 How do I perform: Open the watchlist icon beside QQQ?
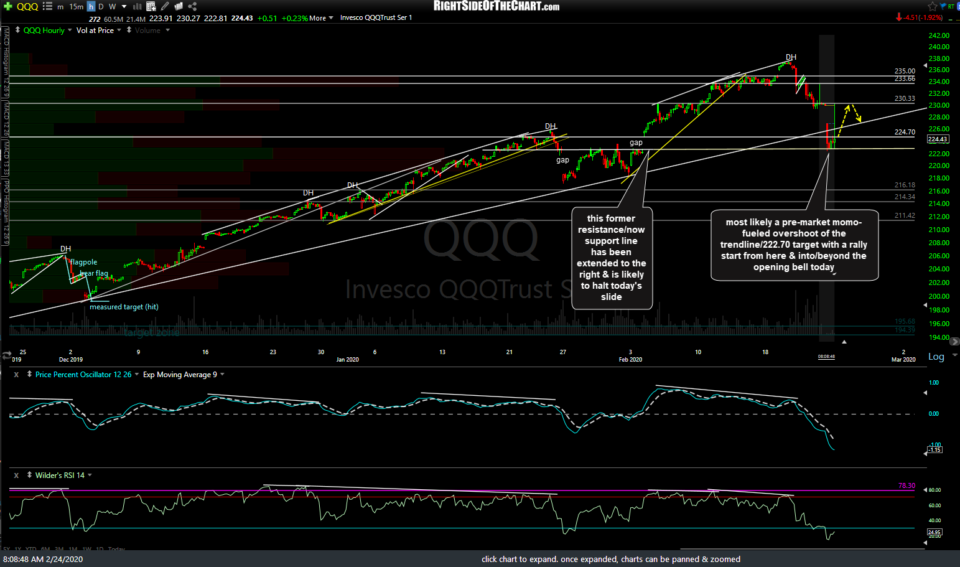coord(47,6)
